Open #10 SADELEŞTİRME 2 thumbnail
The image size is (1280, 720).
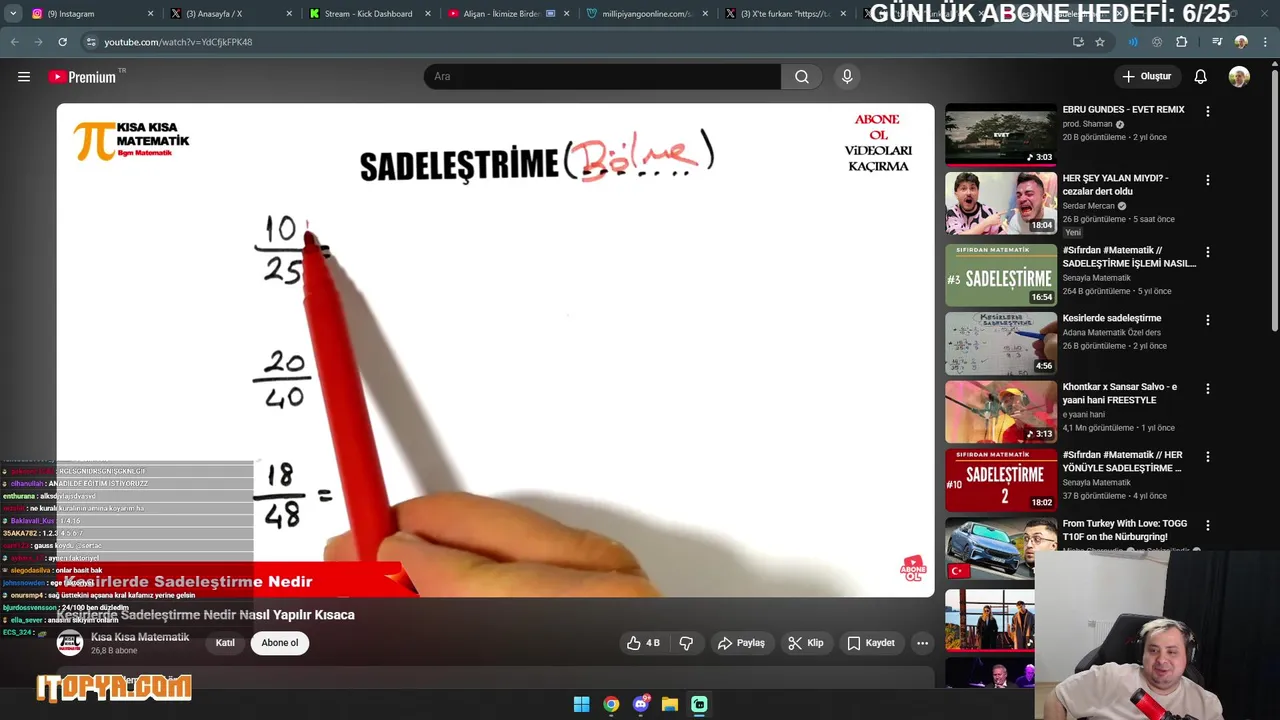pos(1001,480)
